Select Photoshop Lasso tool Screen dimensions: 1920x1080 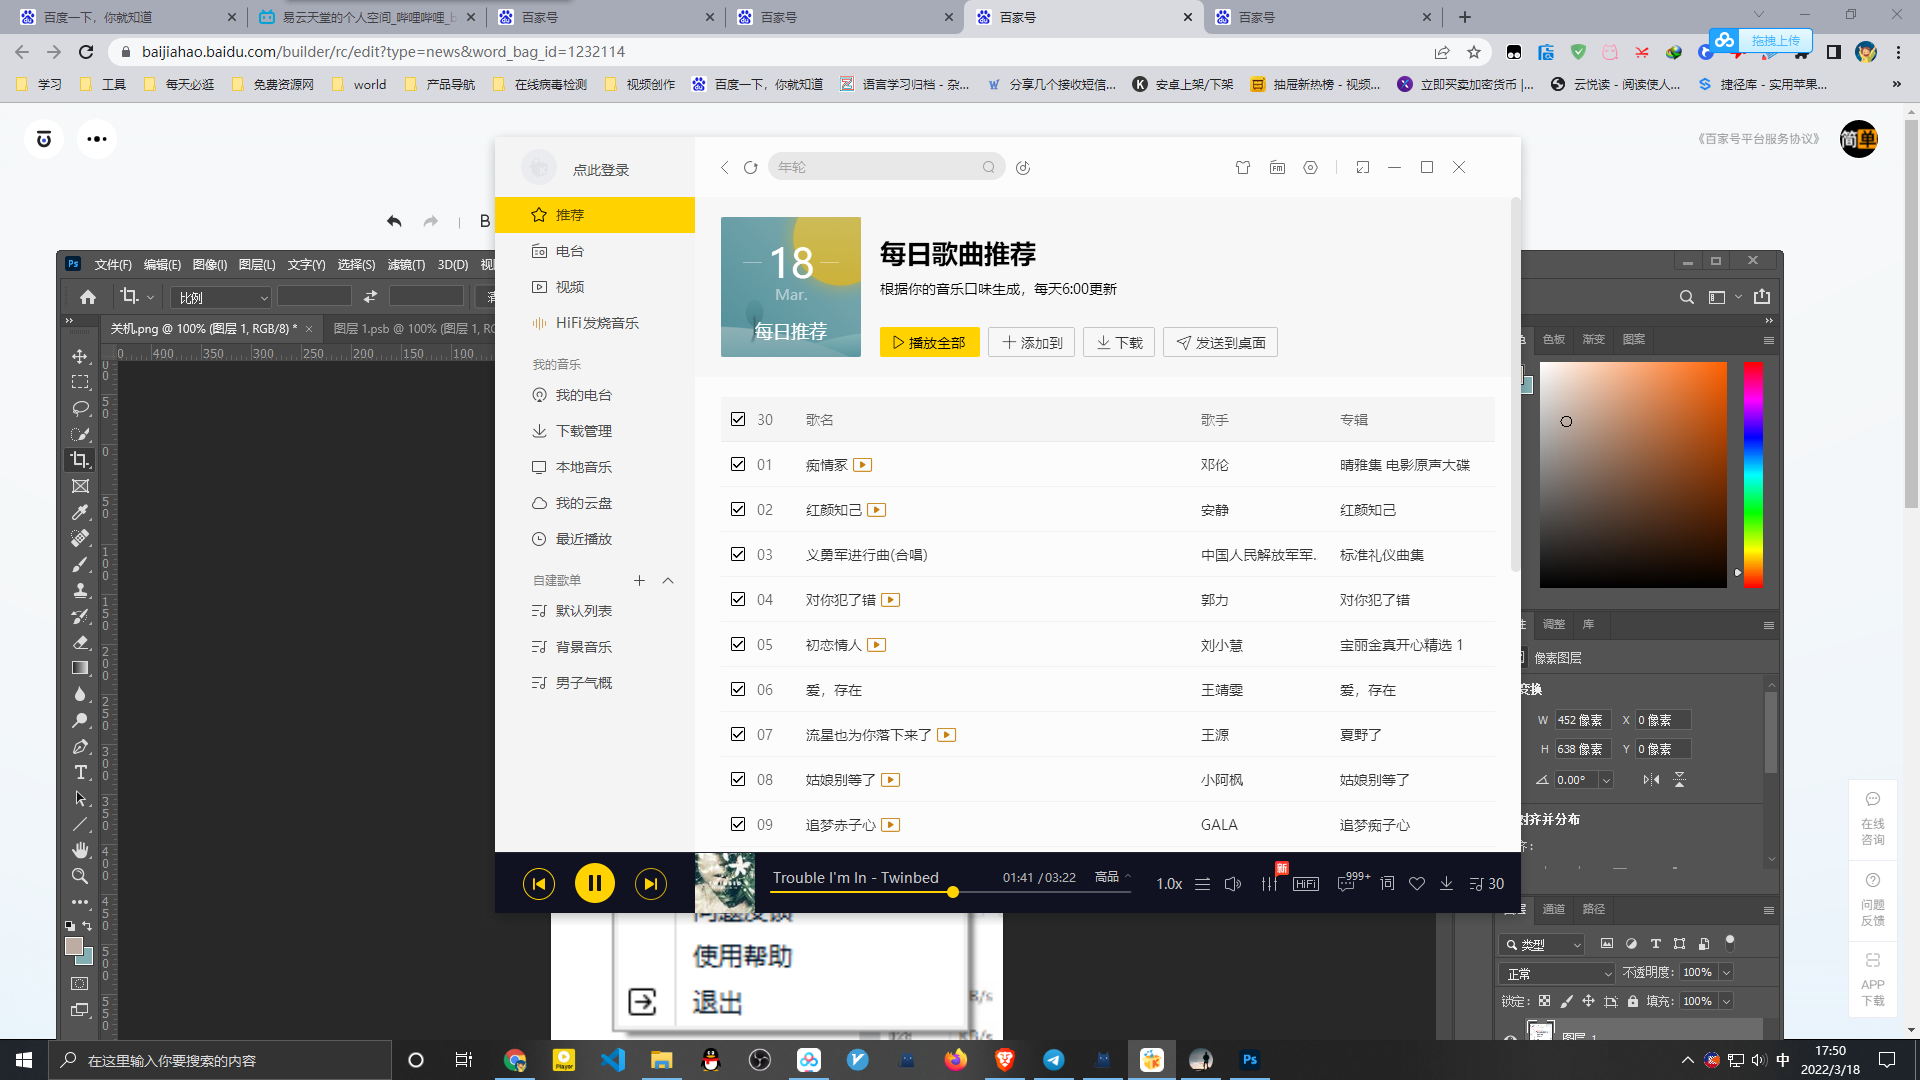(x=80, y=409)
